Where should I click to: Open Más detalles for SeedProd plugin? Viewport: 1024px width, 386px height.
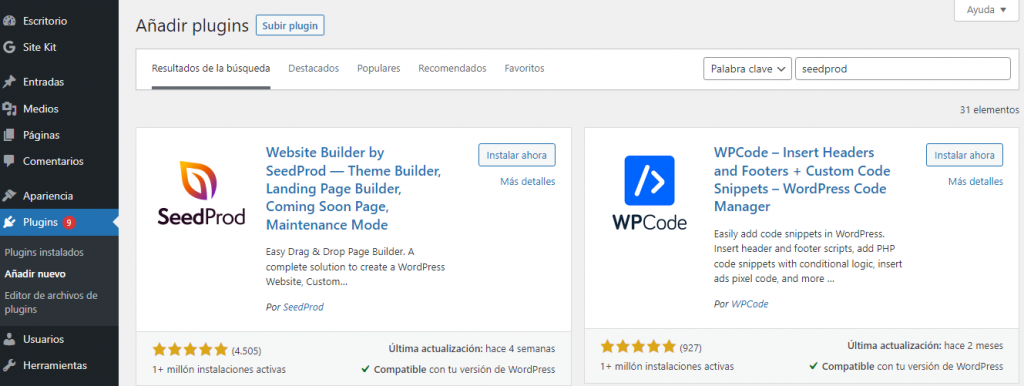(528, 182)
